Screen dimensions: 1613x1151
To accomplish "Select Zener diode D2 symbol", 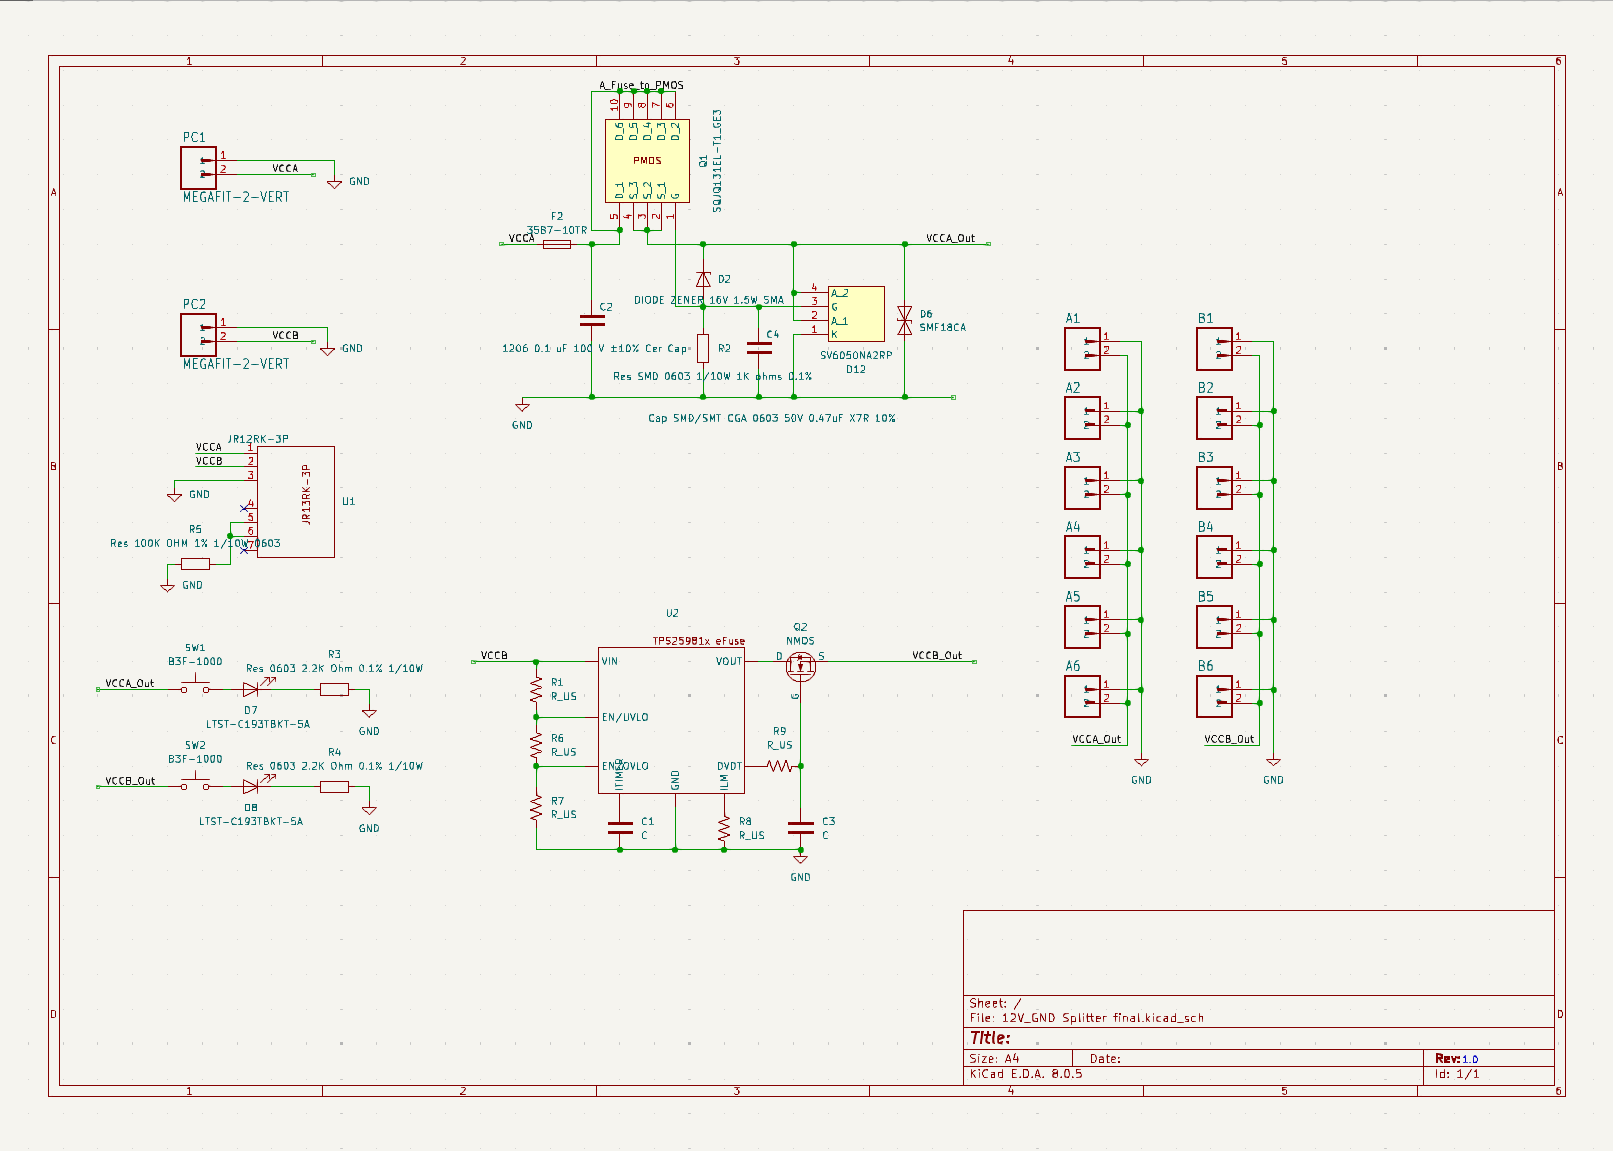I will coord(703,279).
